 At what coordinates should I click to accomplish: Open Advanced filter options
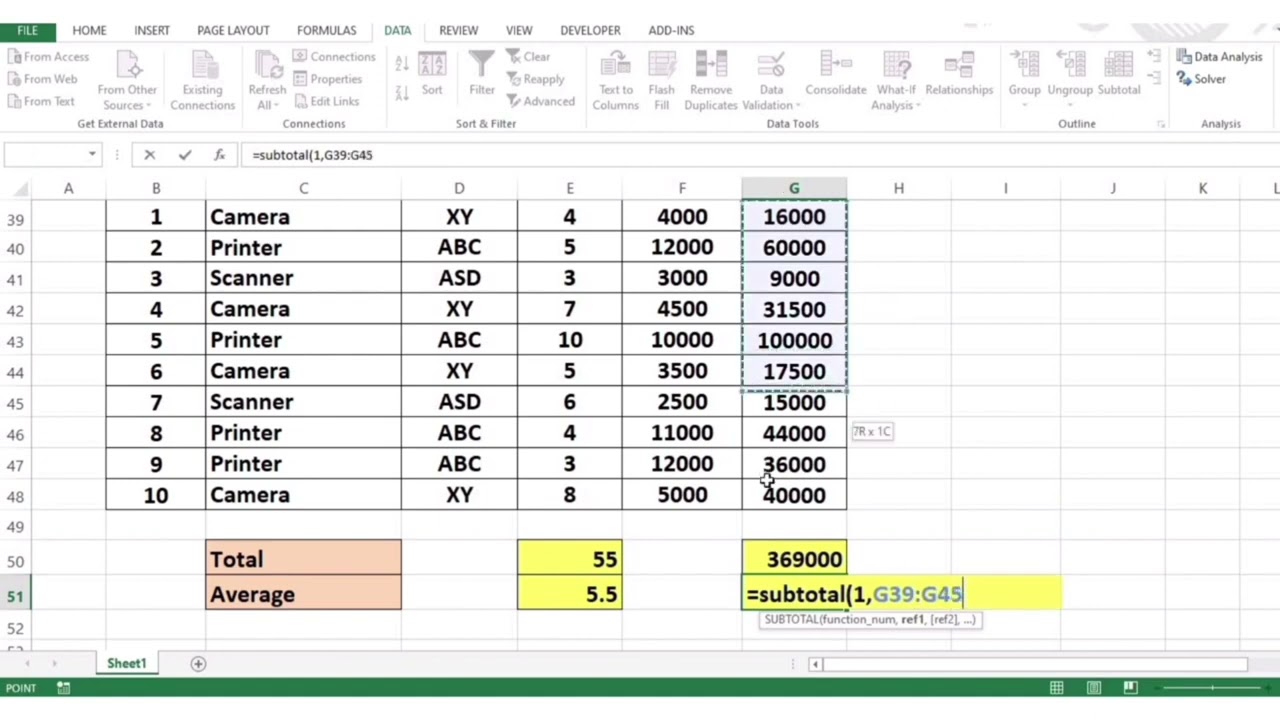540,101
